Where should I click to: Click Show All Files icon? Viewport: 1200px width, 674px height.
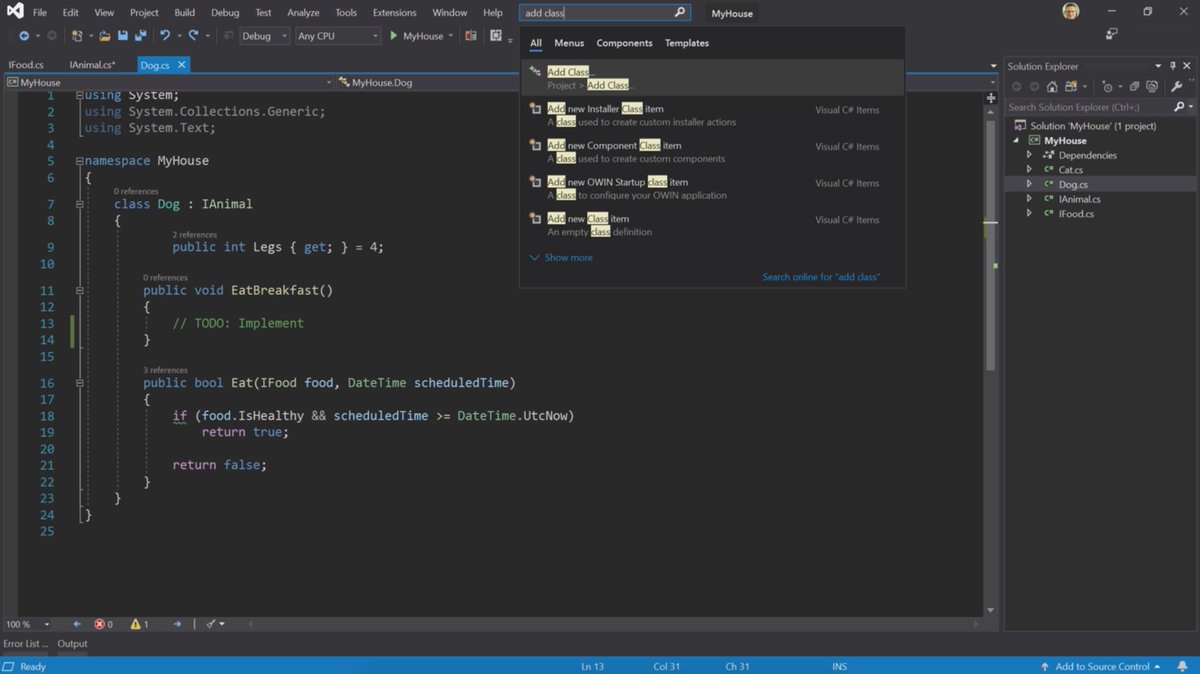(x=1152, y=87)
